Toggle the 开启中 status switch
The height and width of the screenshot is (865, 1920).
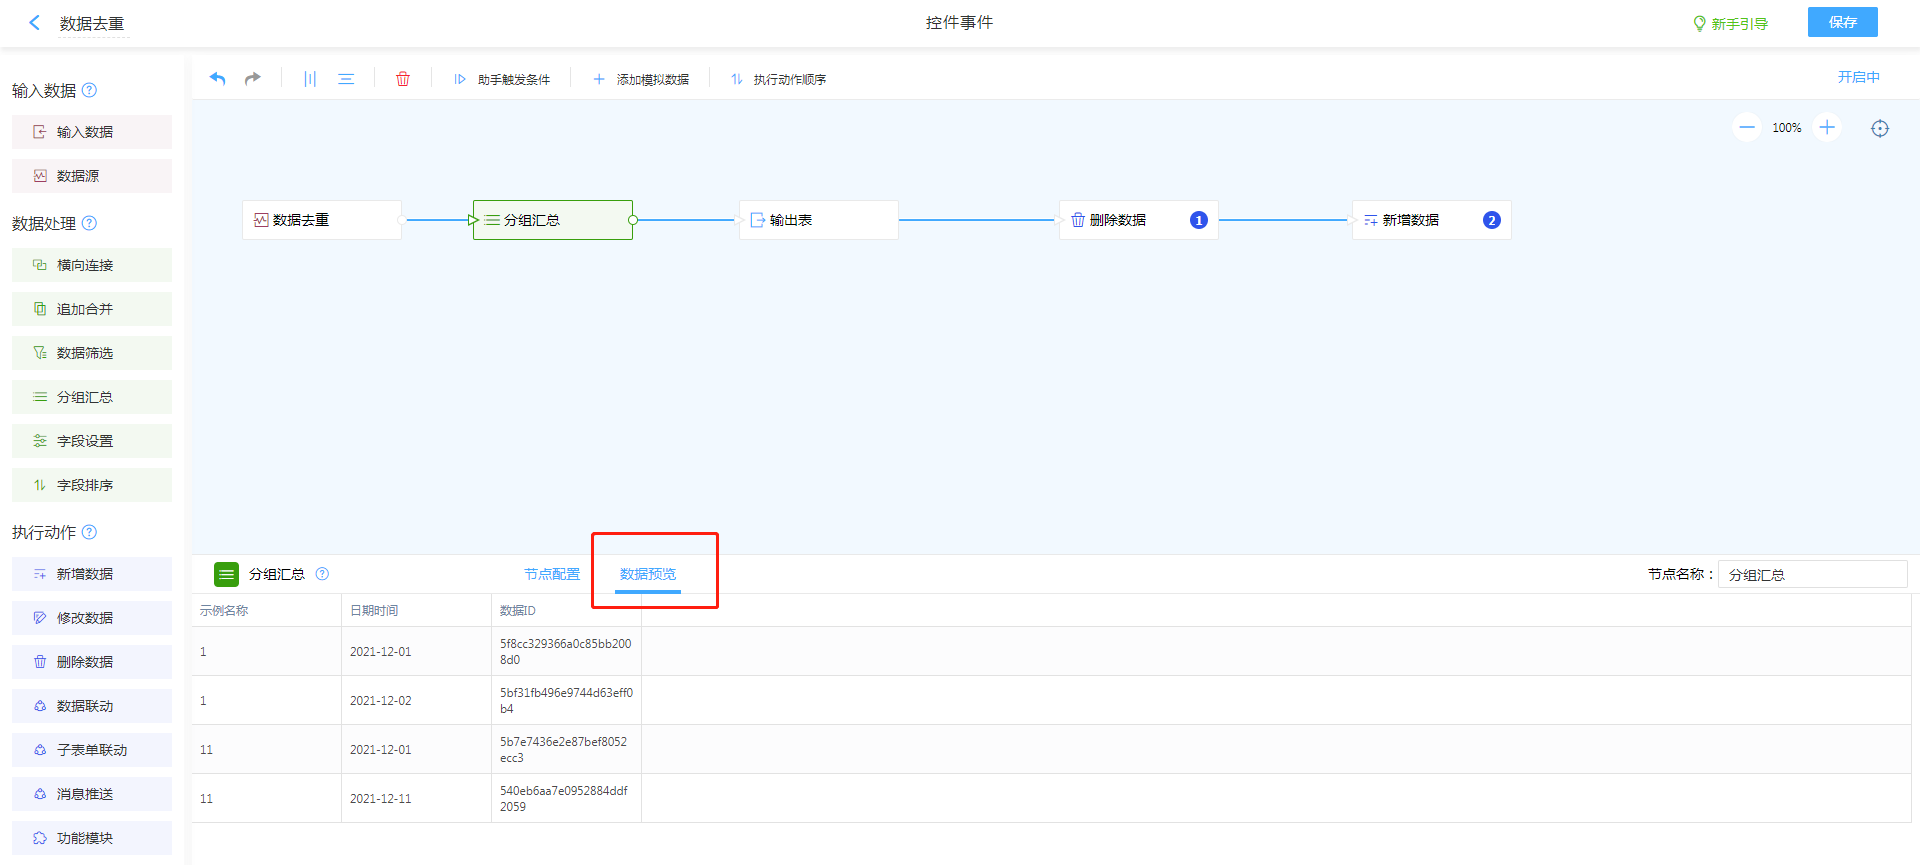(1858, 77)
